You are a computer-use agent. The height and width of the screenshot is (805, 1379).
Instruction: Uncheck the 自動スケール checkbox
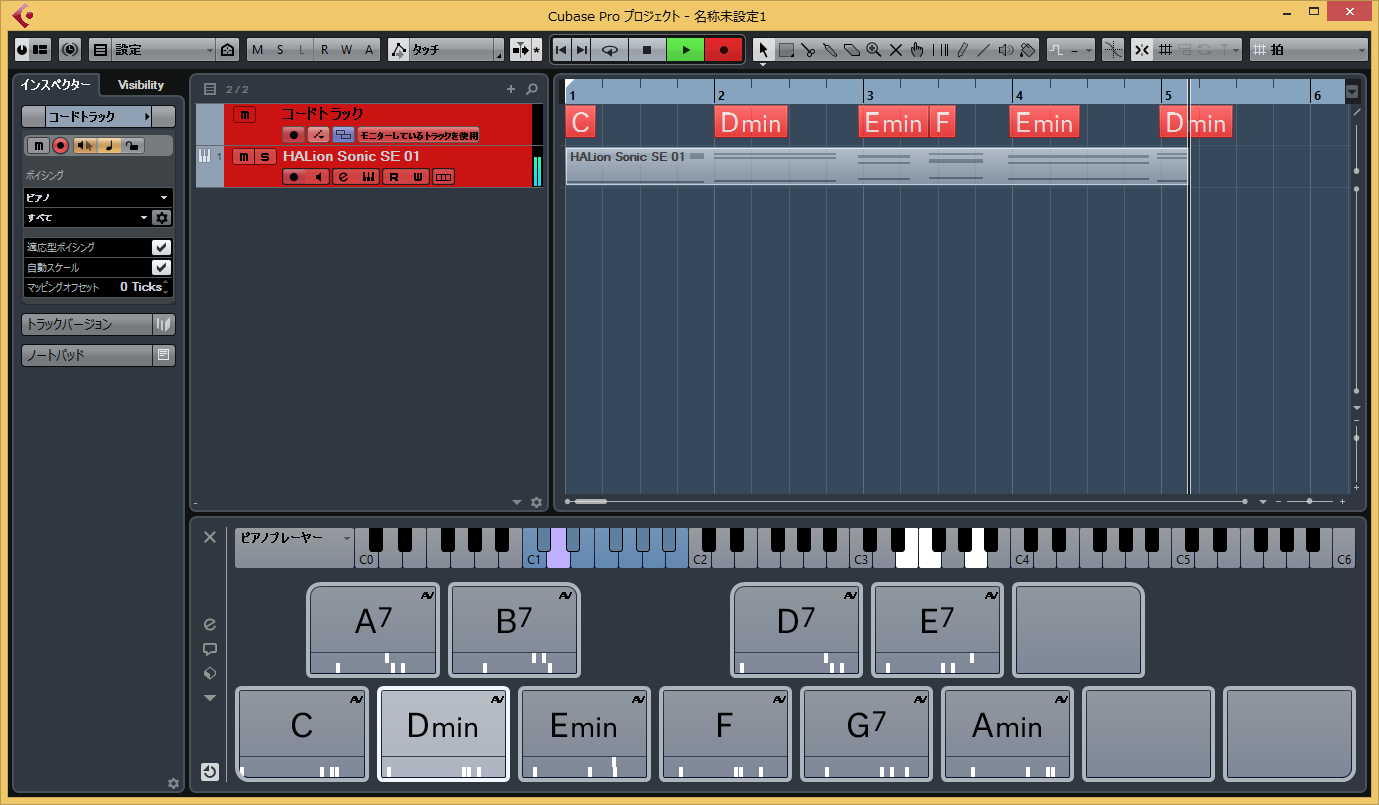click(161, 267)
